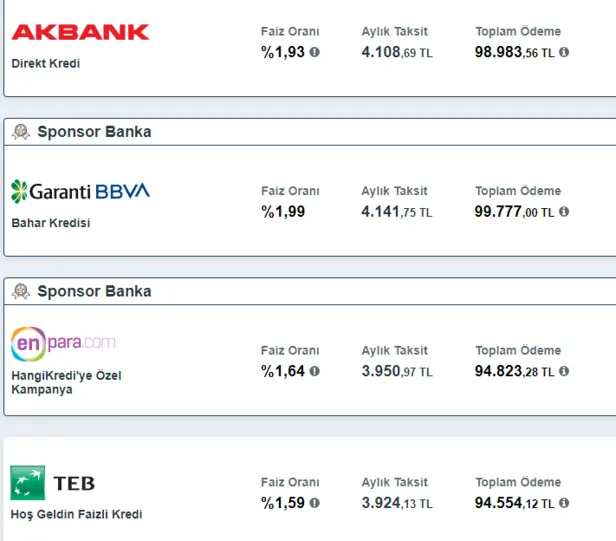Image resolution: width=616 pixels, height=541 pixels.
Task: Click the TEB bank logo
Action: click(x=53, y=483)
